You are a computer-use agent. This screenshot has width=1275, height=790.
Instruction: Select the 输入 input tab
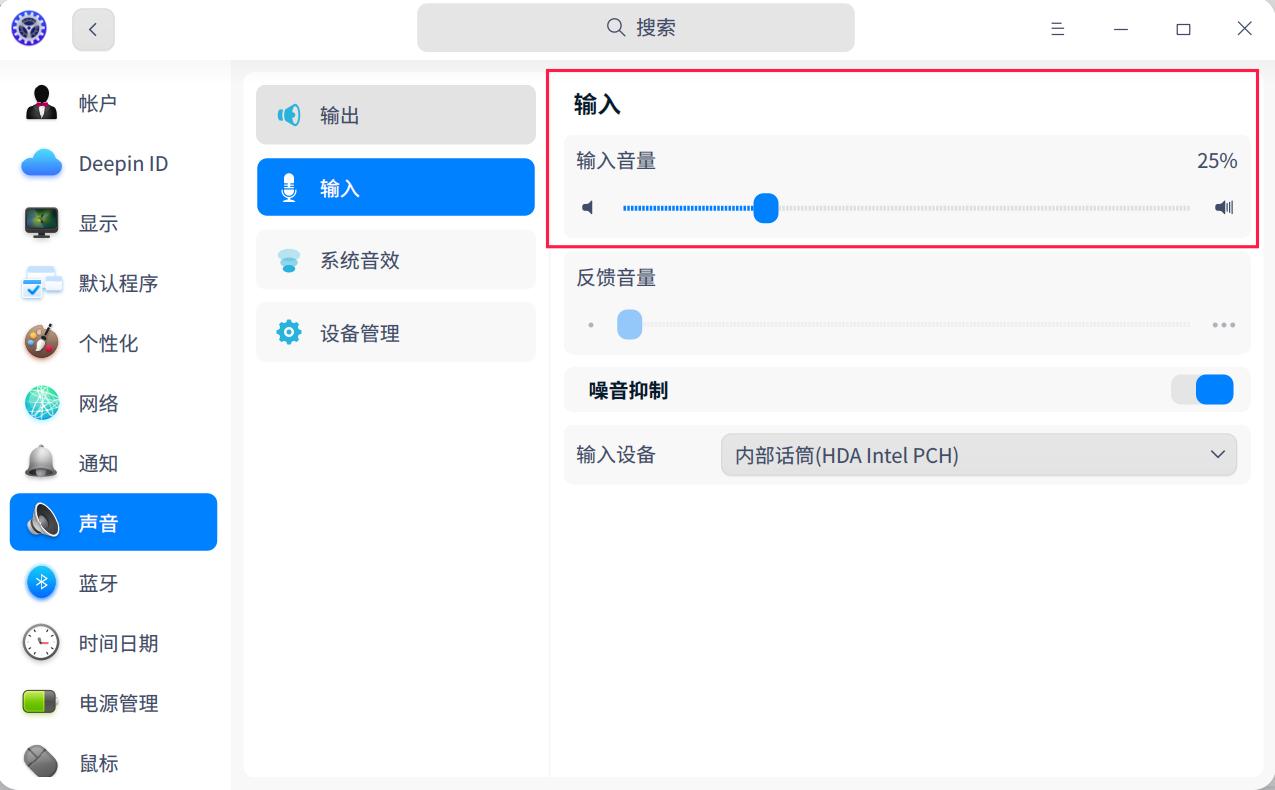[396, 187]
